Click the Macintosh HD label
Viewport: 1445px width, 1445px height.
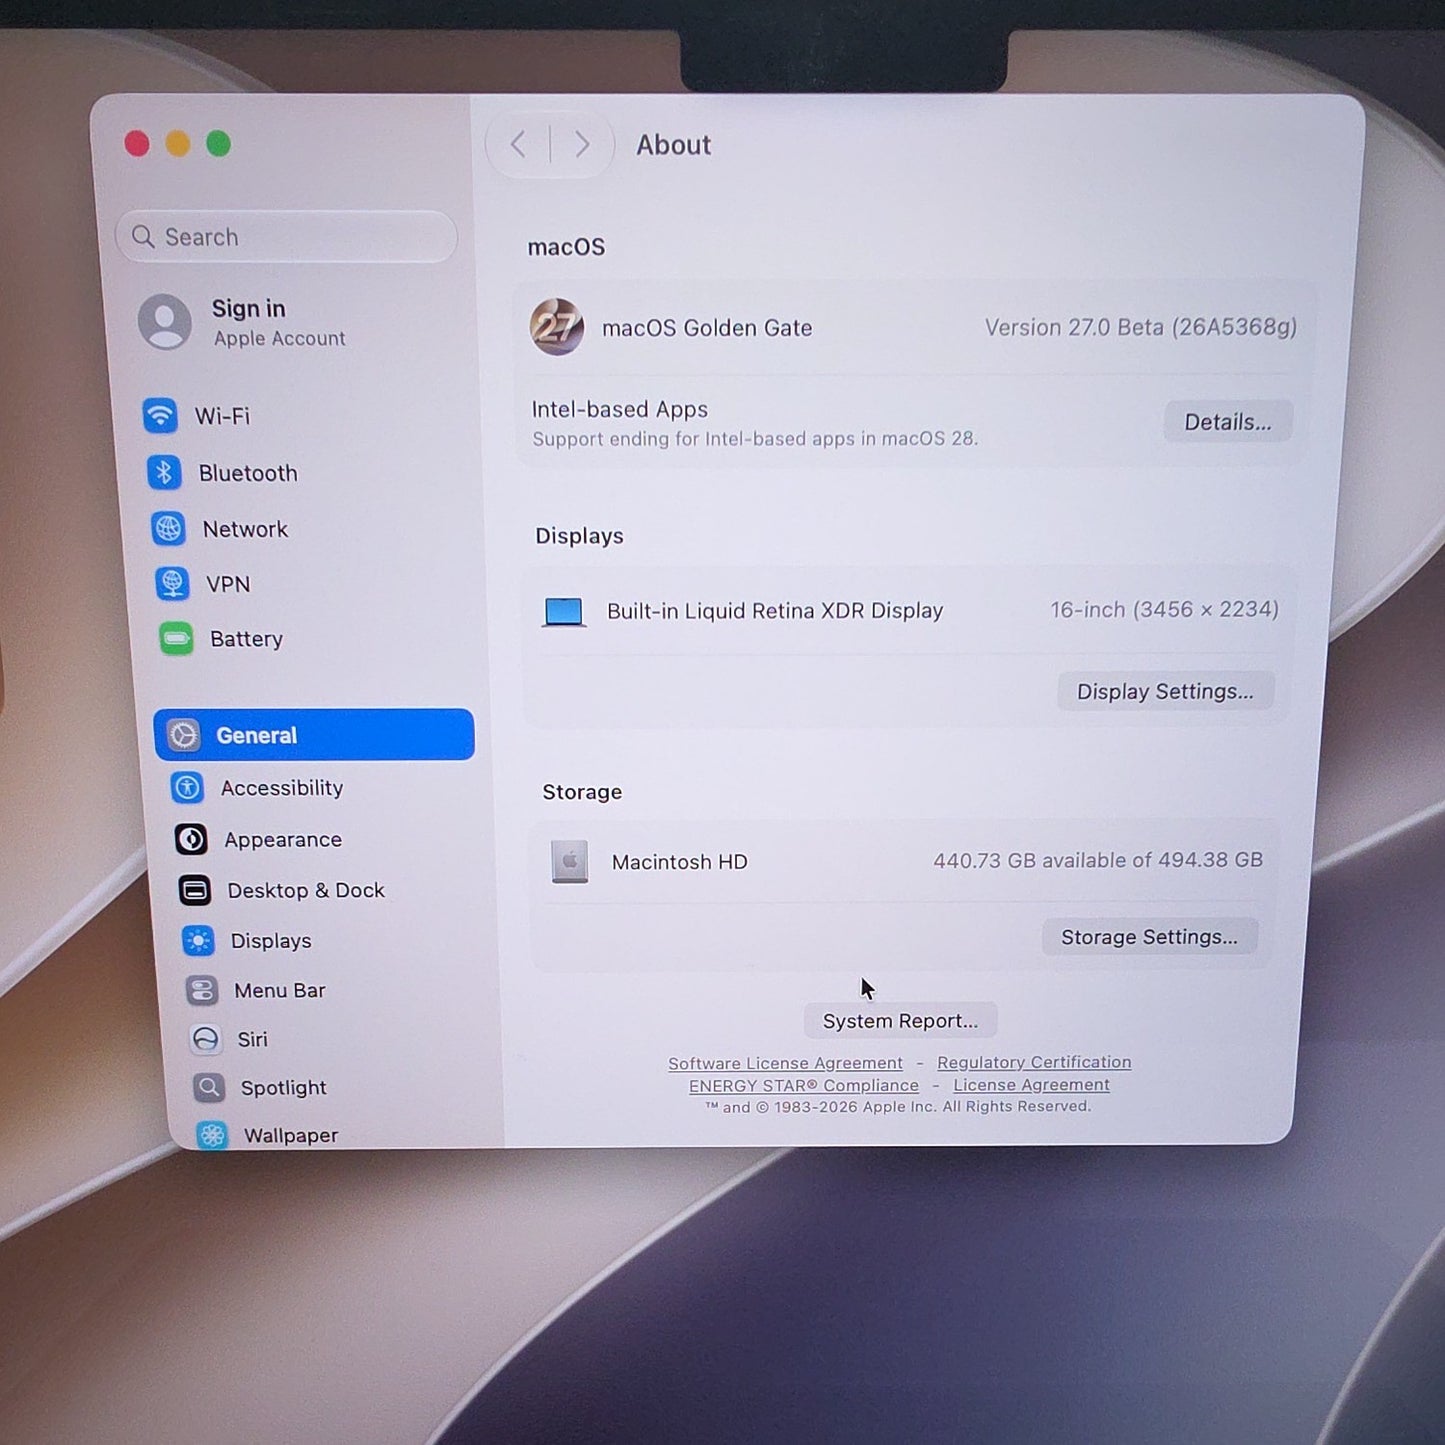tap(680, 862)
